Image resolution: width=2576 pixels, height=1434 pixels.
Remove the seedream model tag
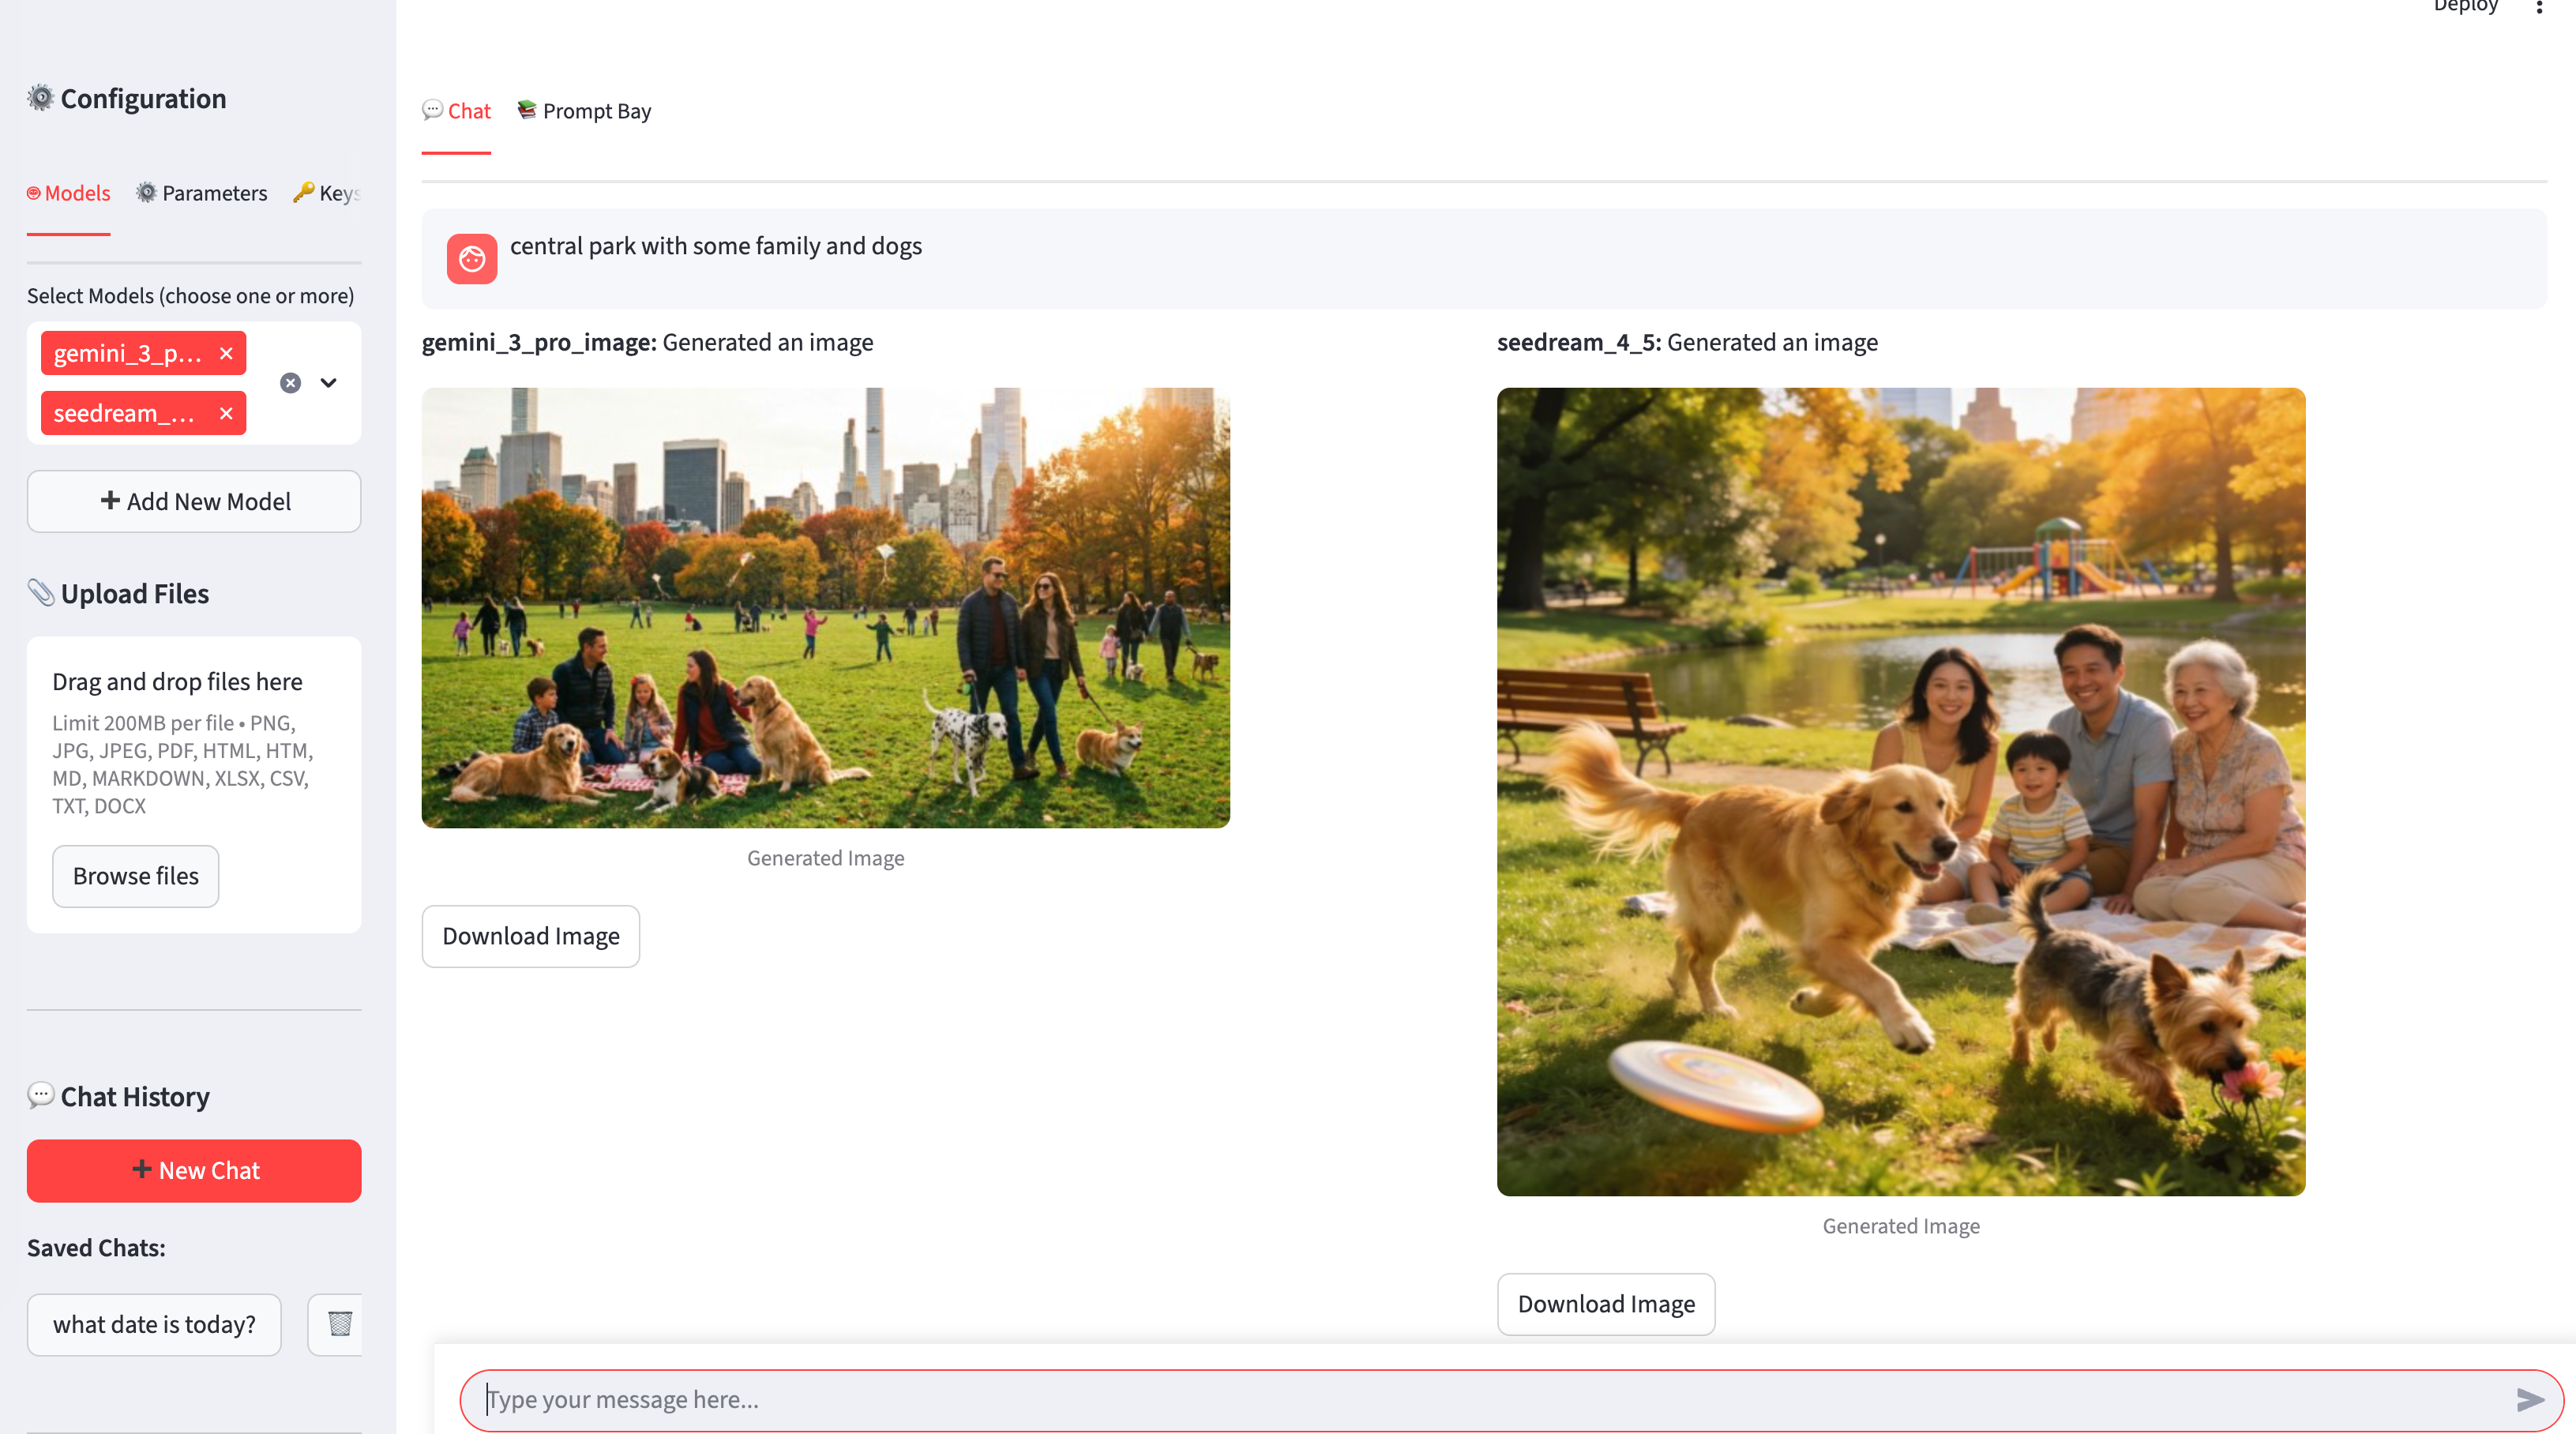[226, 414]
